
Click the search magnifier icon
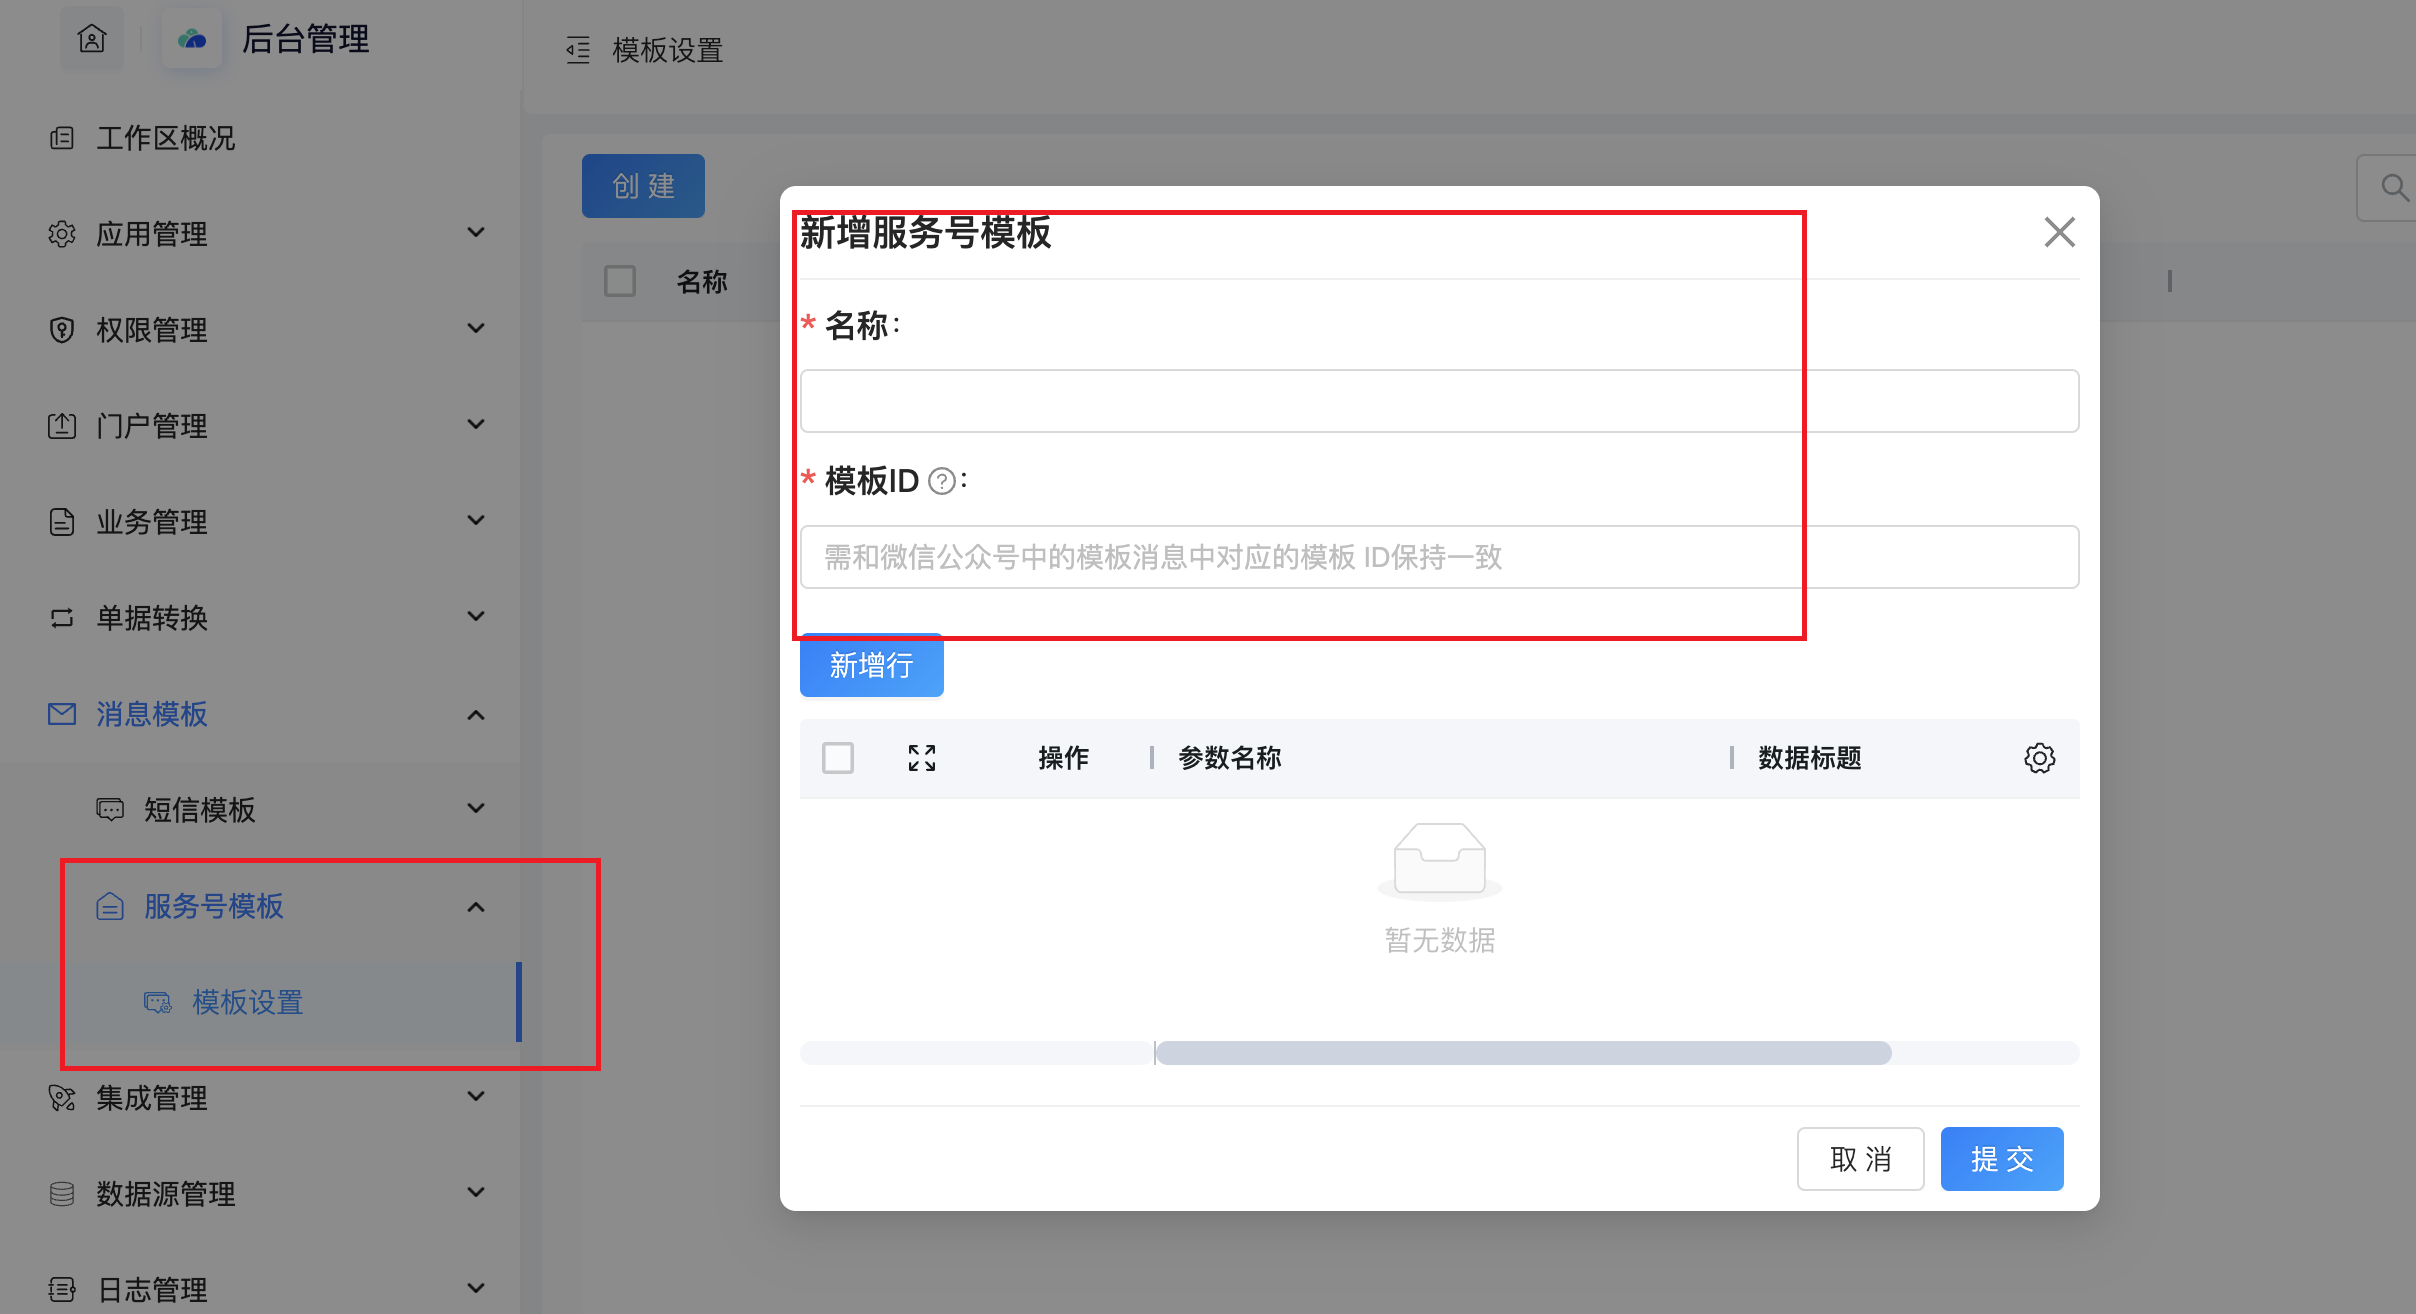[2394, 187]
